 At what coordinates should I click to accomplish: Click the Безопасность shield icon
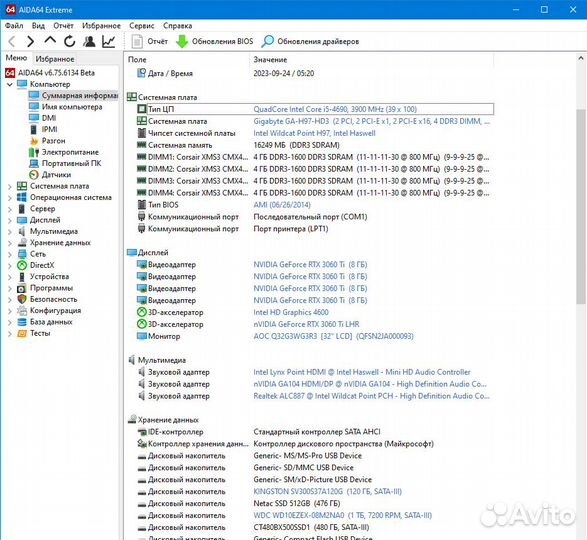[22, 299]
